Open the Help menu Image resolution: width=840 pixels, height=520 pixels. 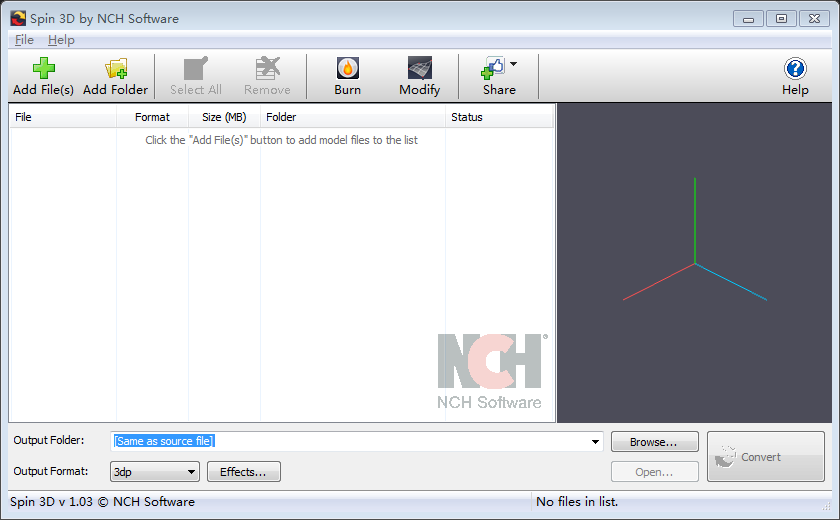61,40
